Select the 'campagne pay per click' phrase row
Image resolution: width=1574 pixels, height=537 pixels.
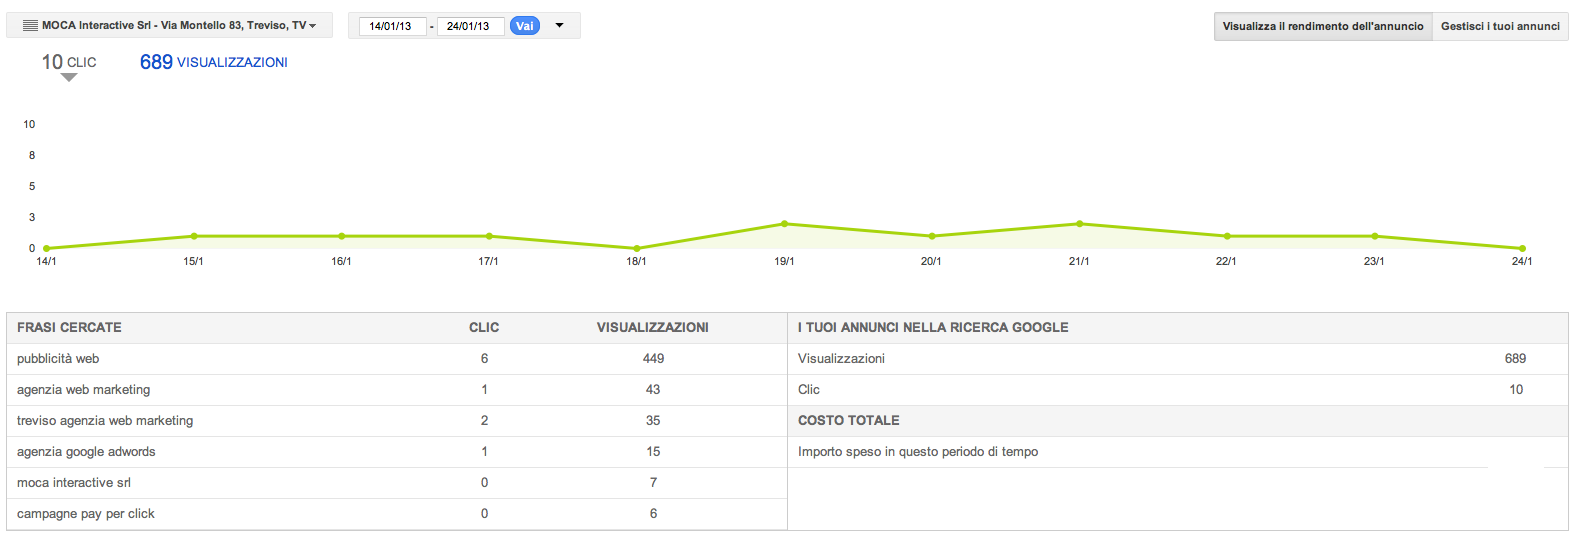(x=397, y=514)
